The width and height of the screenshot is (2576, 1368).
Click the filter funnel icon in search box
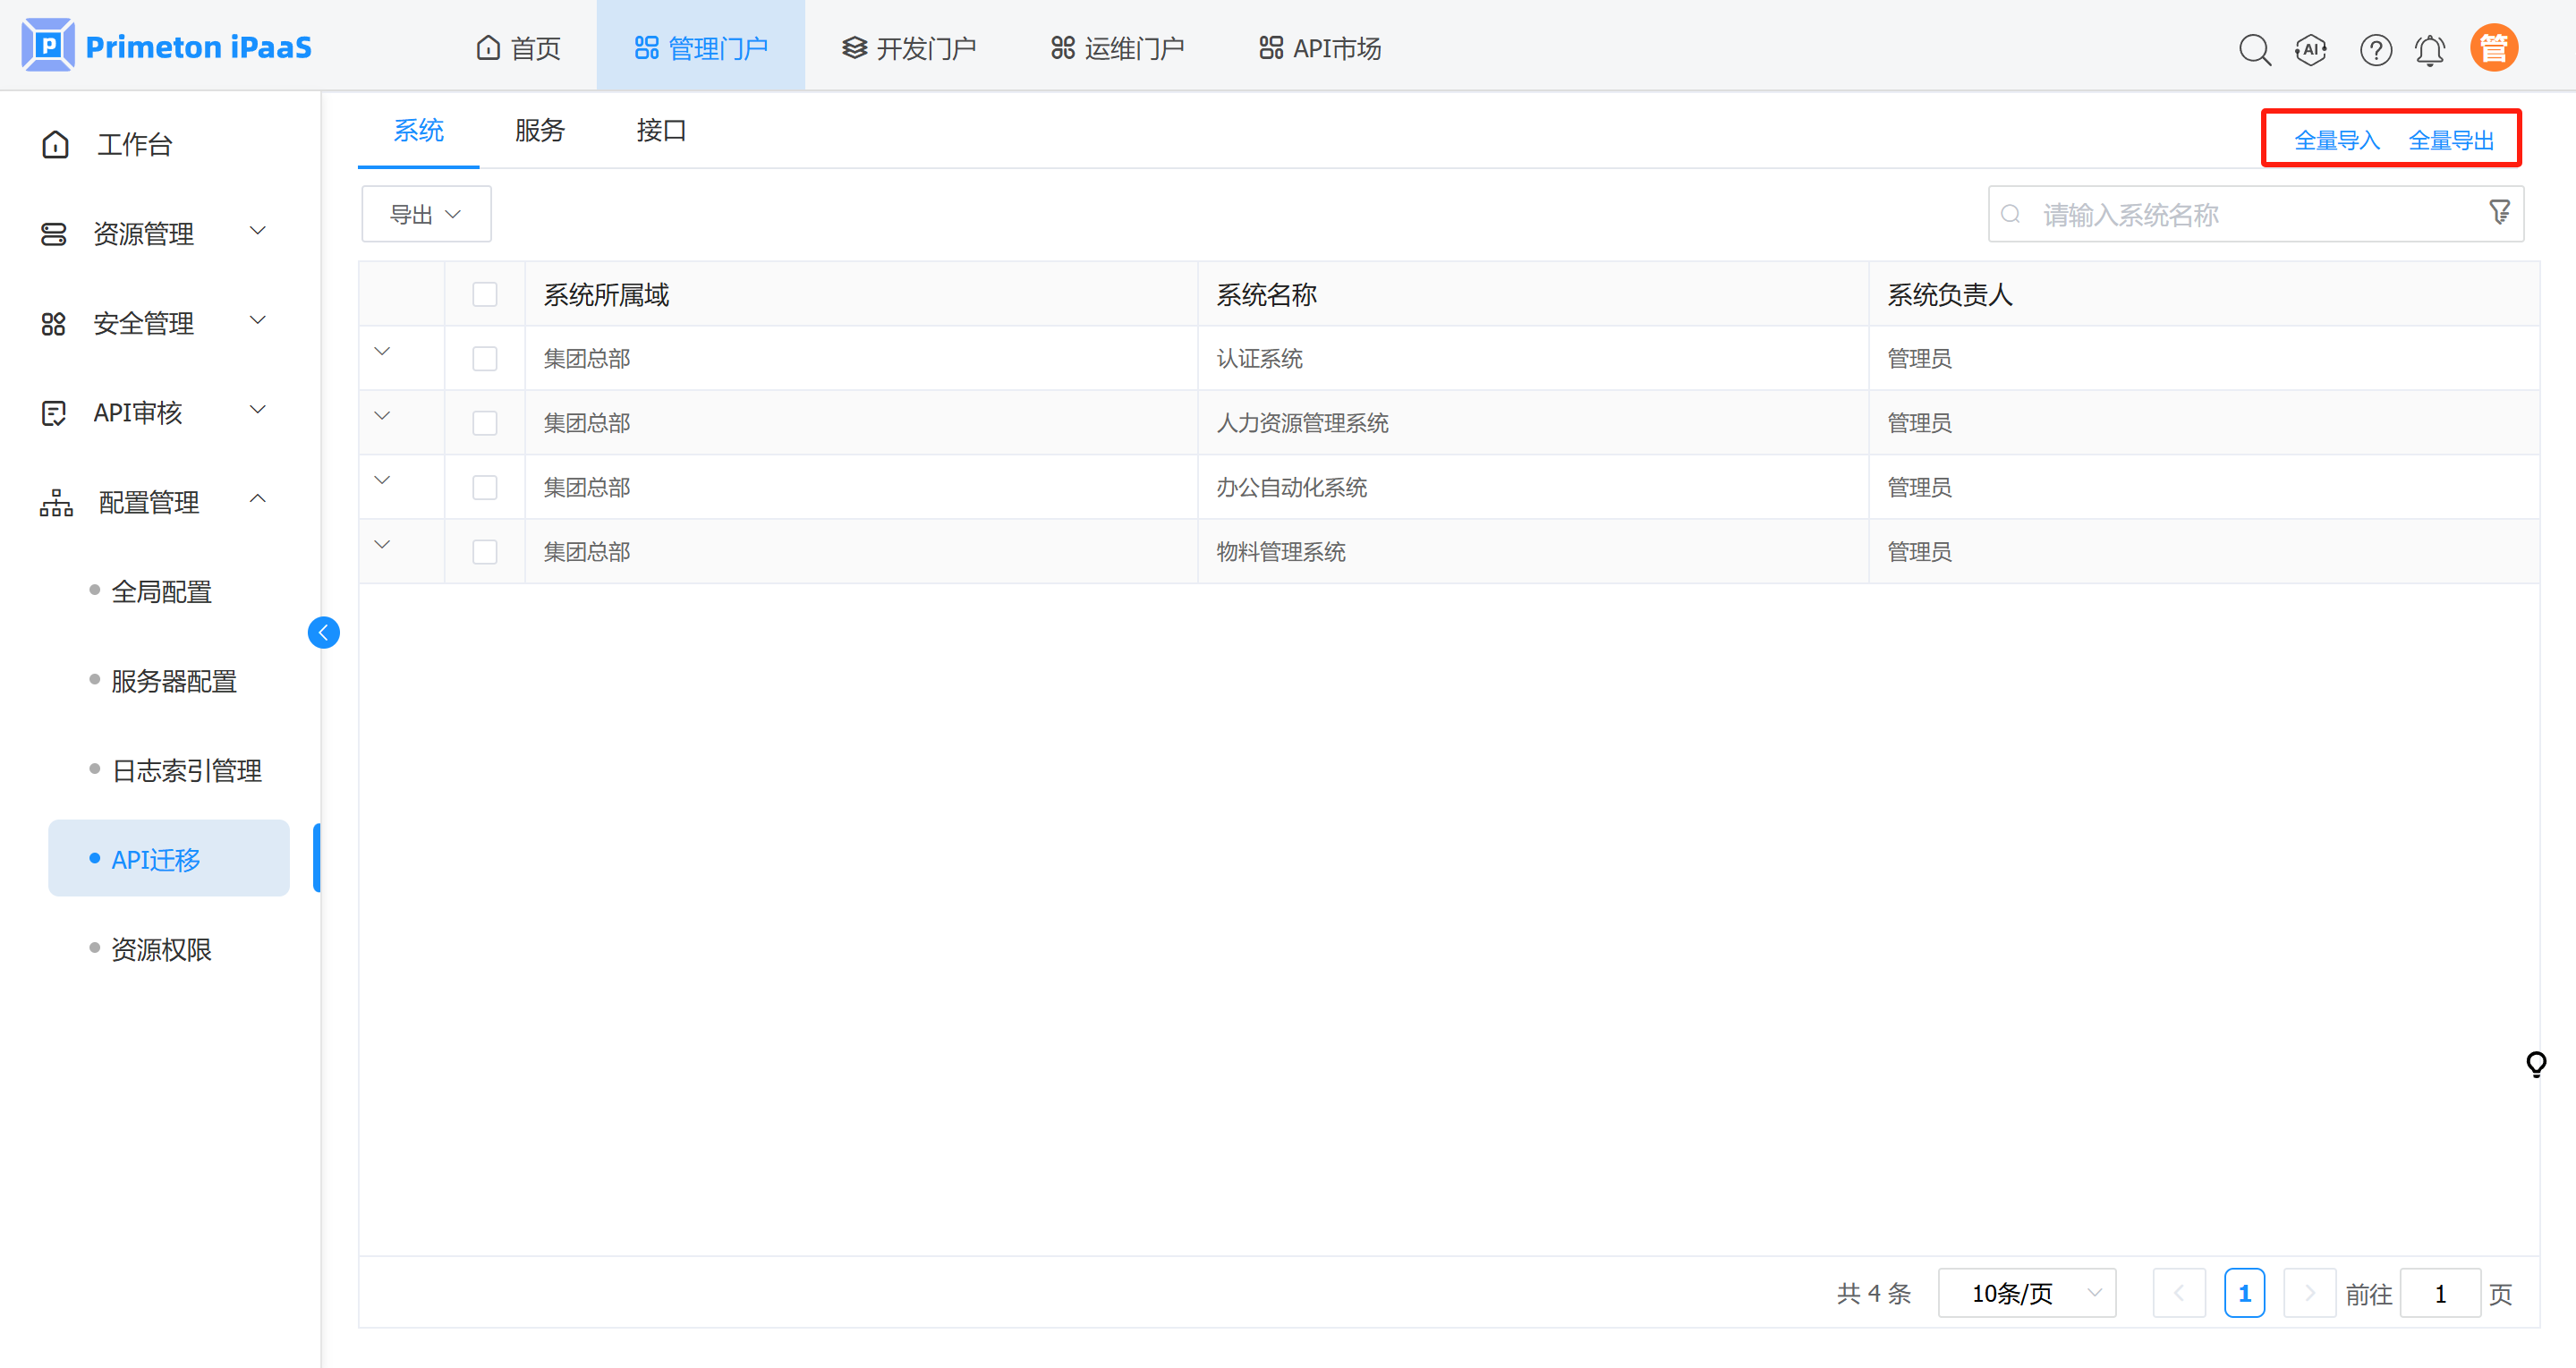(2498, 212)
